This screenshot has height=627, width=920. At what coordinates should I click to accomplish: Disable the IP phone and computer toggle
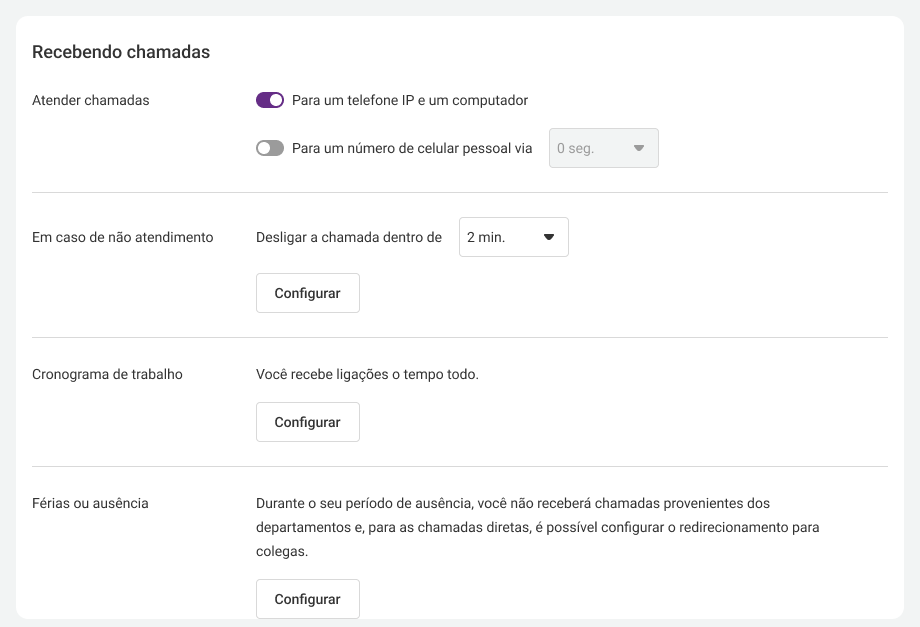pos(270,100)
